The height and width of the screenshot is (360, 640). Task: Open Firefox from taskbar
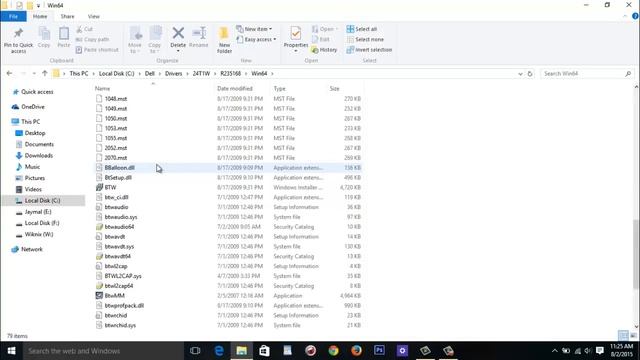[x=356, y=351]
